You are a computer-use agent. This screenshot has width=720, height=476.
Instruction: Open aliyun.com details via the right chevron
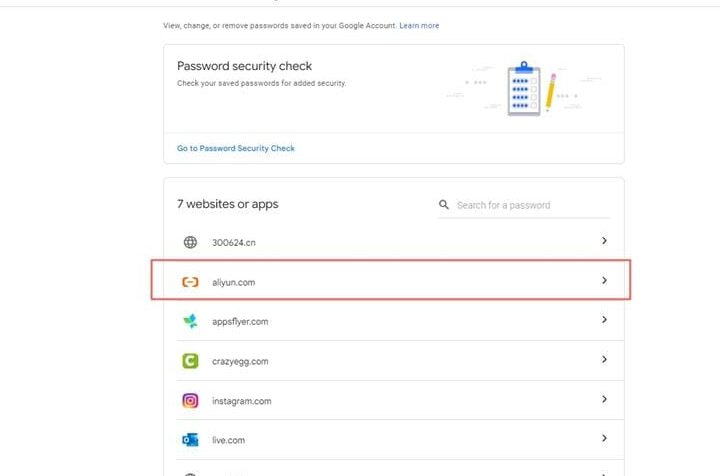pos(604,281)
